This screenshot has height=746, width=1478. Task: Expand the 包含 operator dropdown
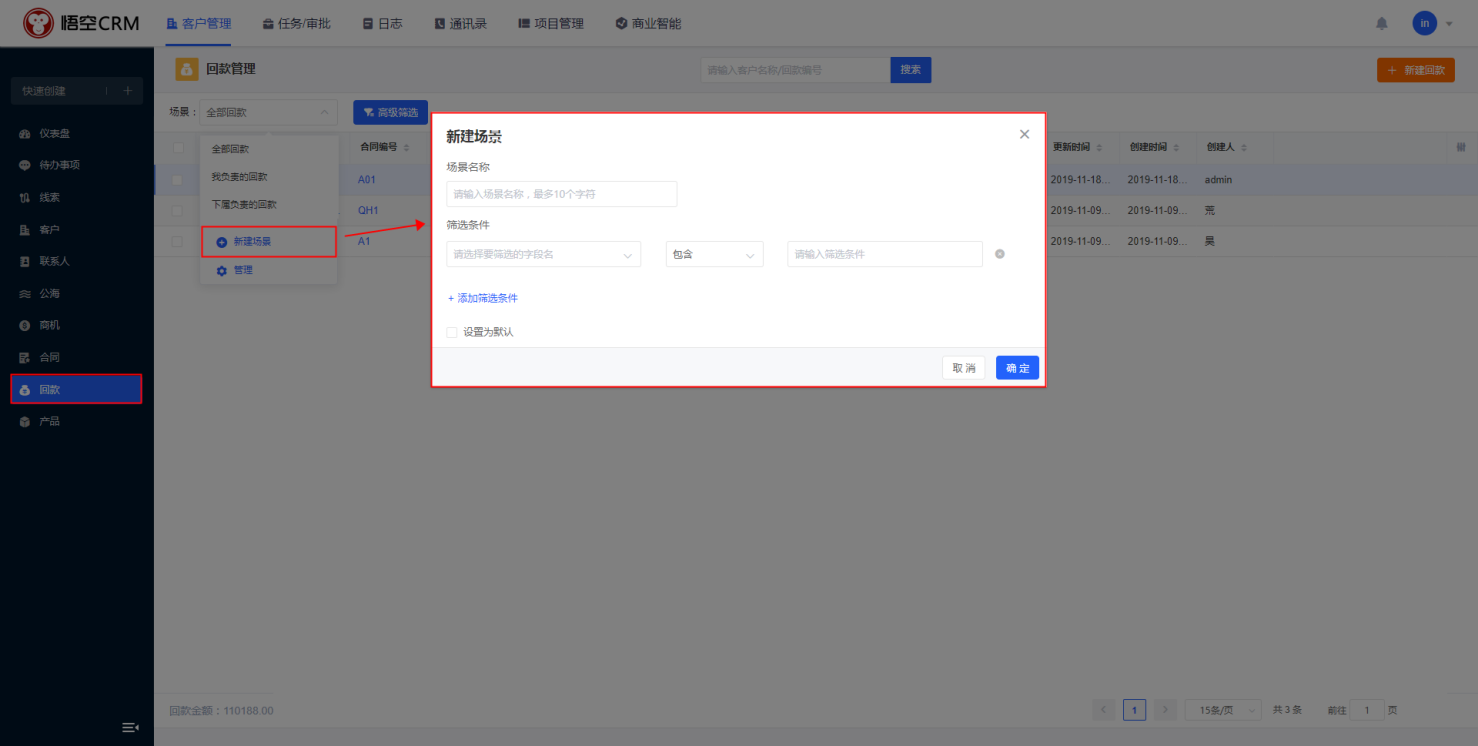click(x=714, y=254)
